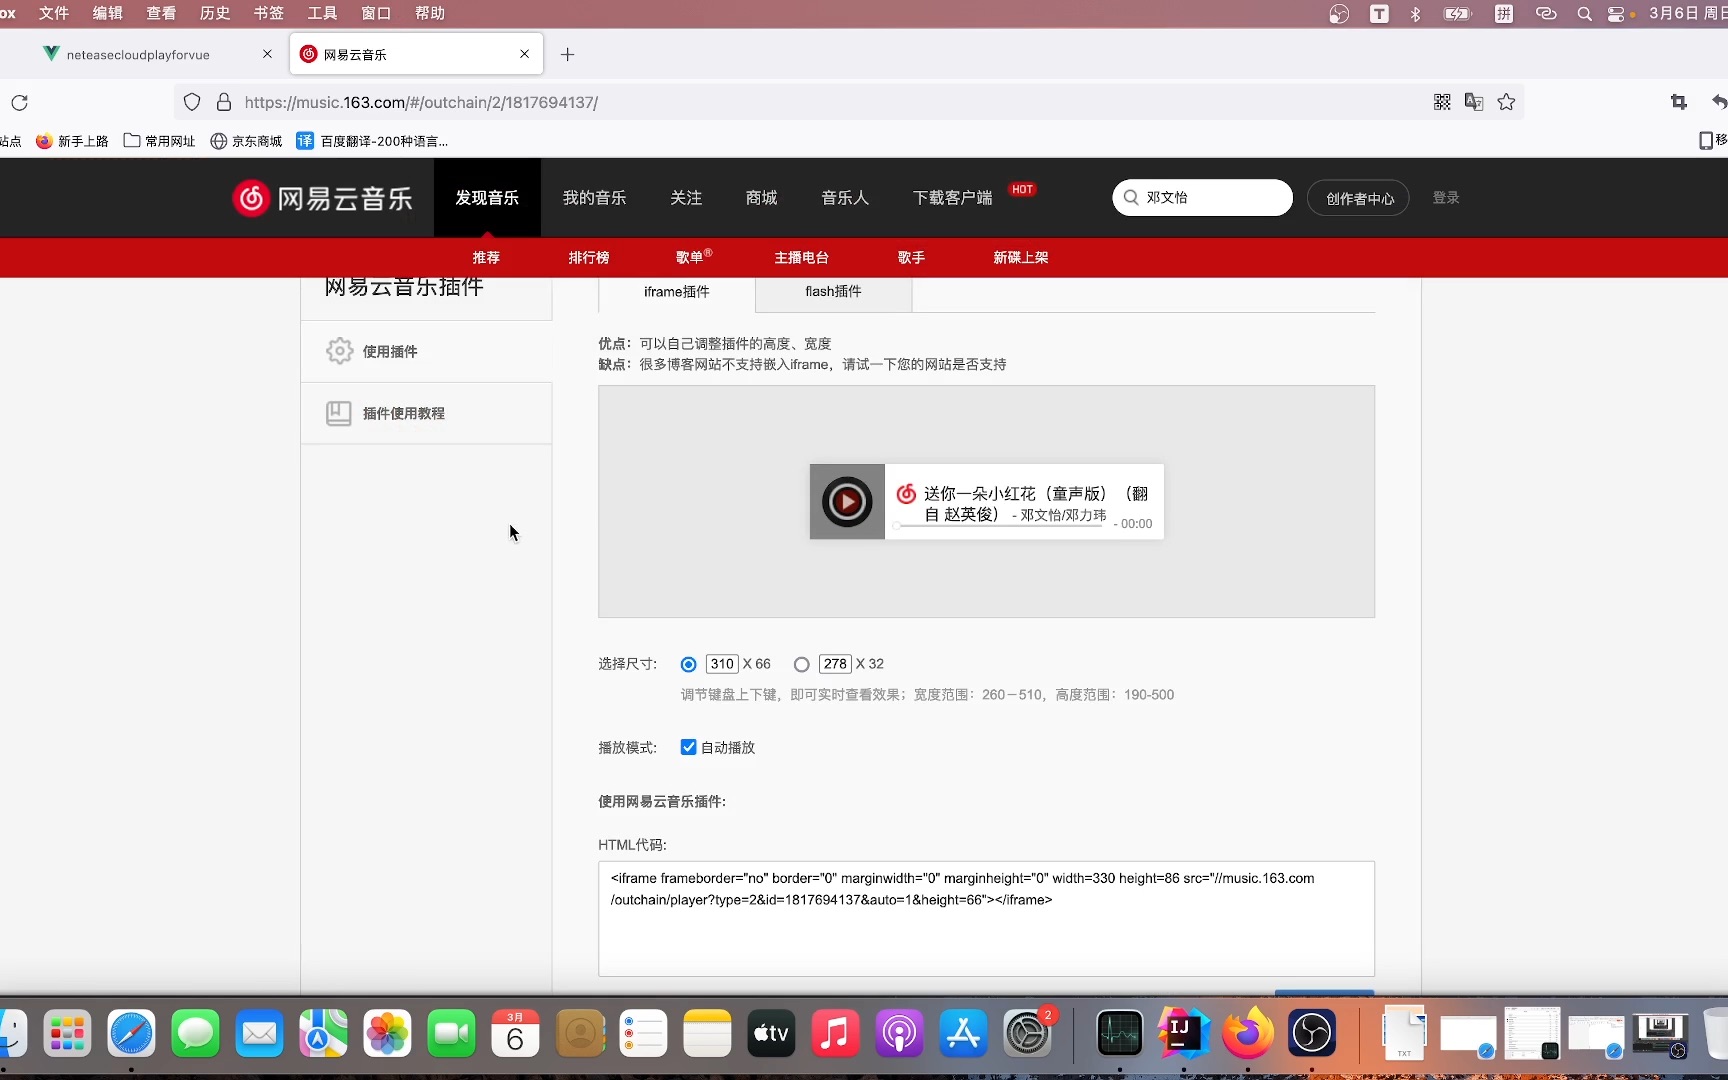Screen dimensions: 1728x1080
Task: Open Maps from the dock
Action: pyautogui.click(x=323, y=1033)
